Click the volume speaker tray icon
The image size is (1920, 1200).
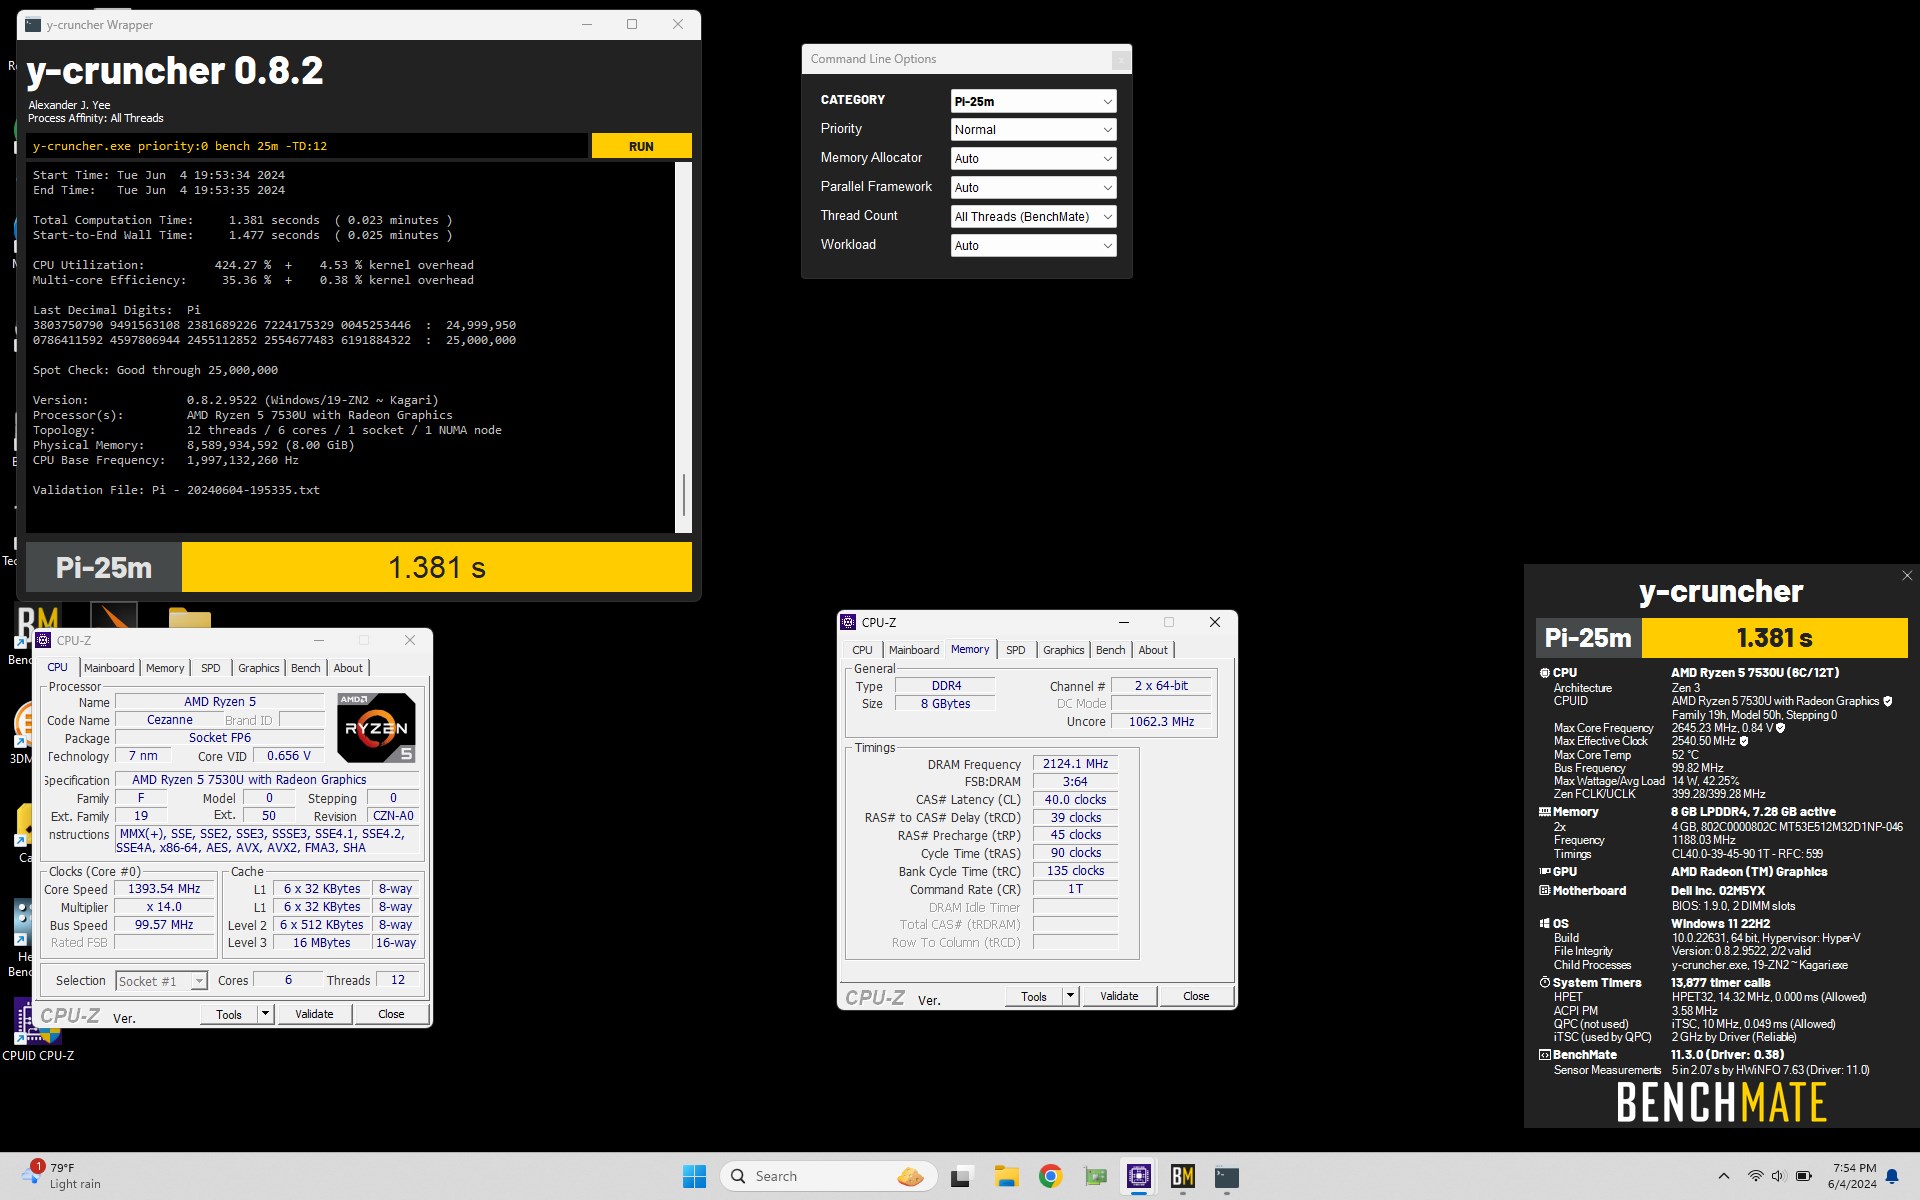(1778, 1176)
